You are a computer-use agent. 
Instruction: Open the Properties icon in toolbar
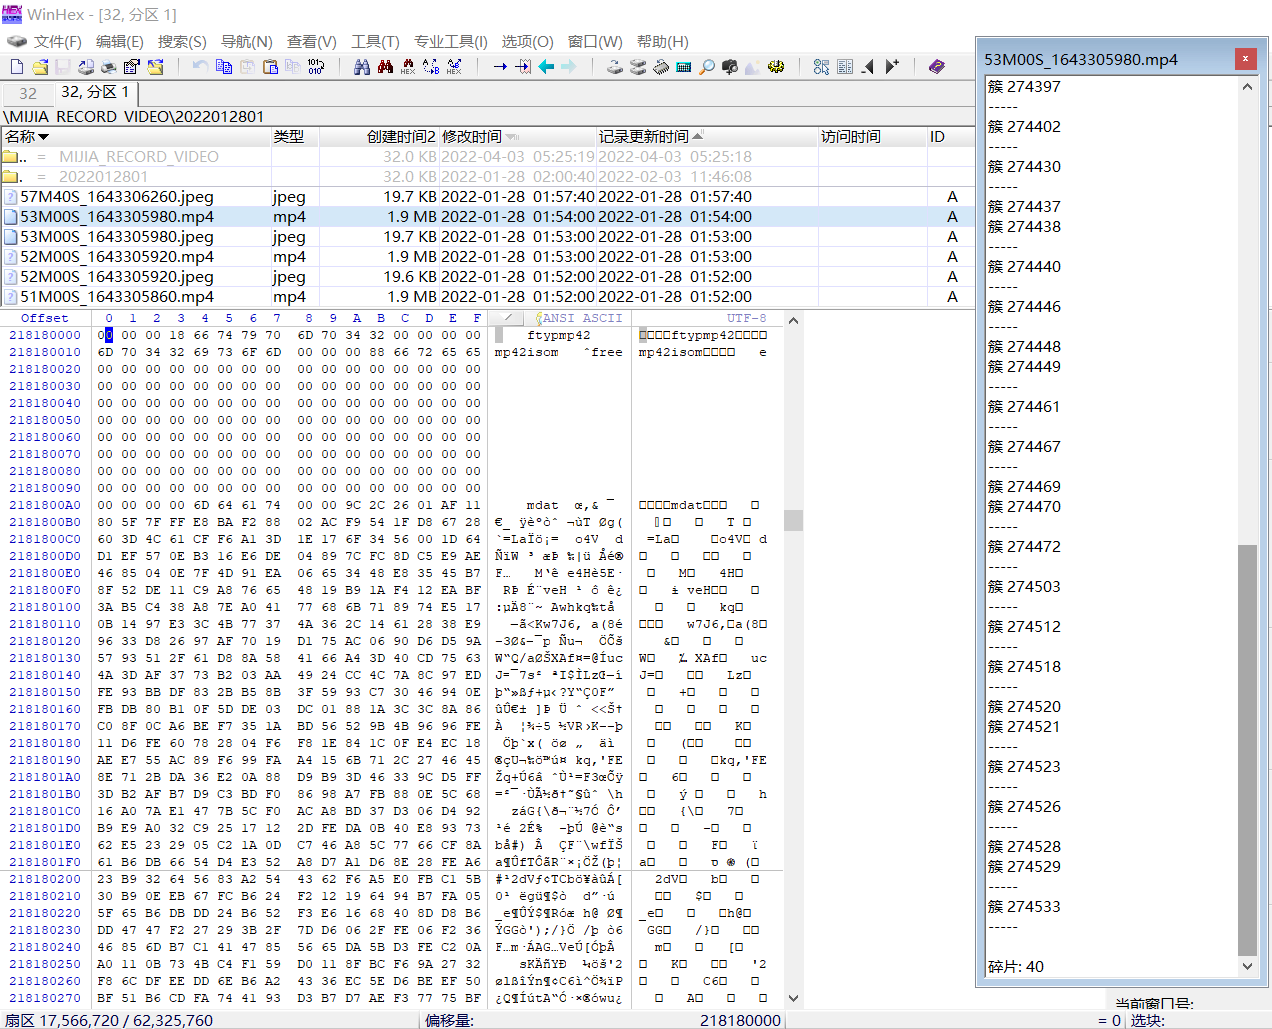pos(132,67)
